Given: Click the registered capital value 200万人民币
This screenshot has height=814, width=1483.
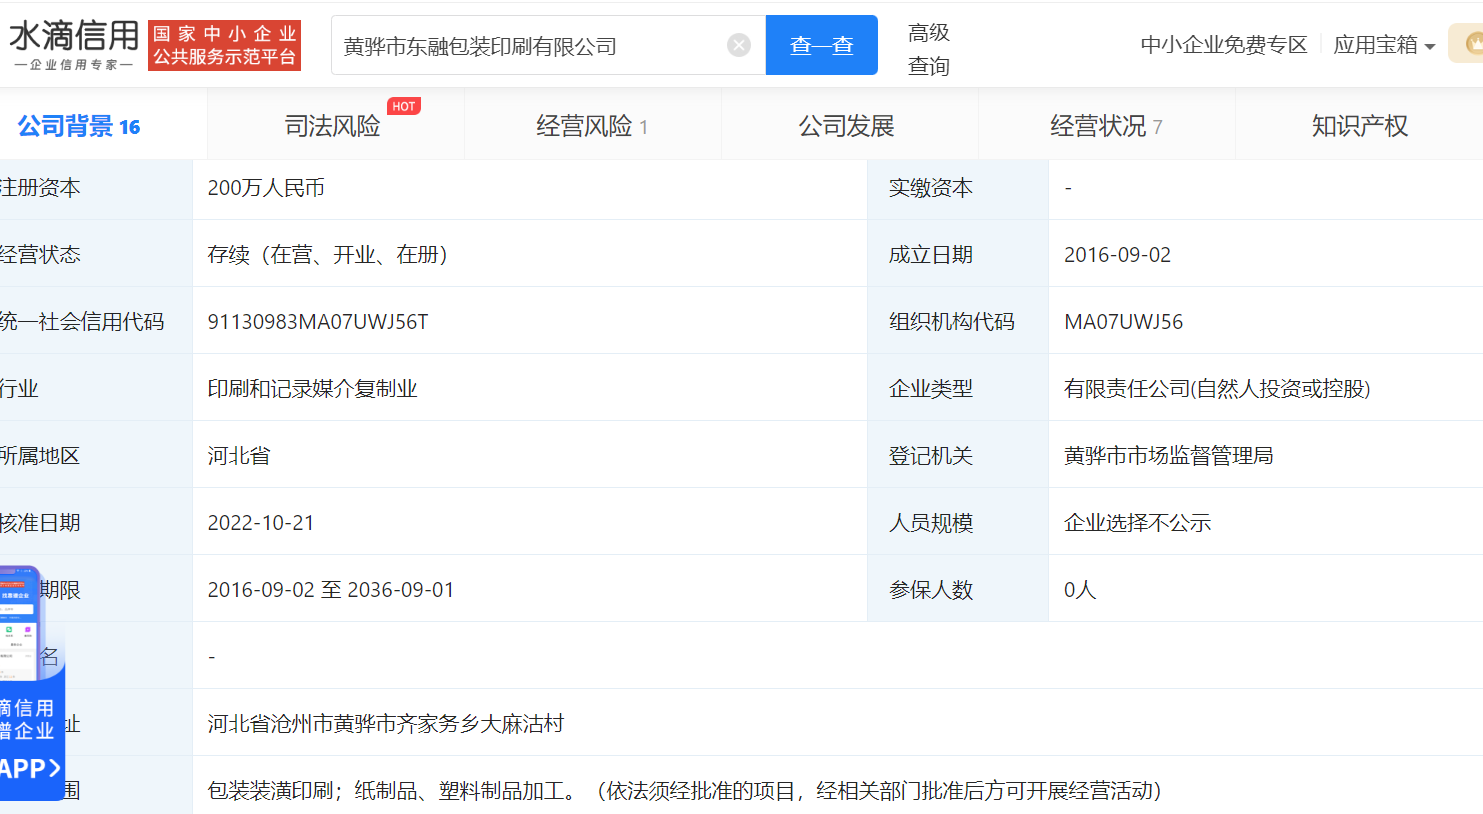Looking at the screenshot, I should pyautogui.click(x=266, y=188).
